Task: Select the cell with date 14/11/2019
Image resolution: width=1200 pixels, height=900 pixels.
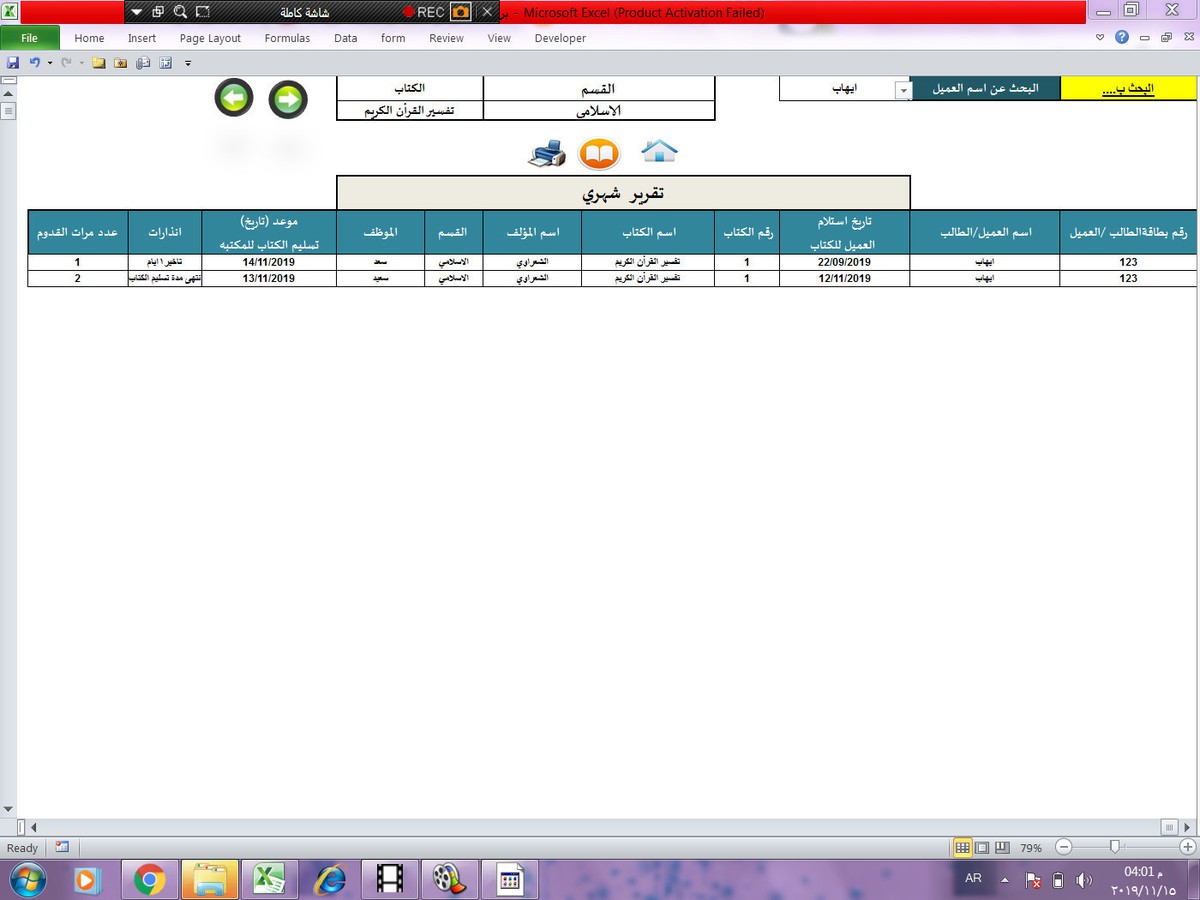Action: coord(269,262)
